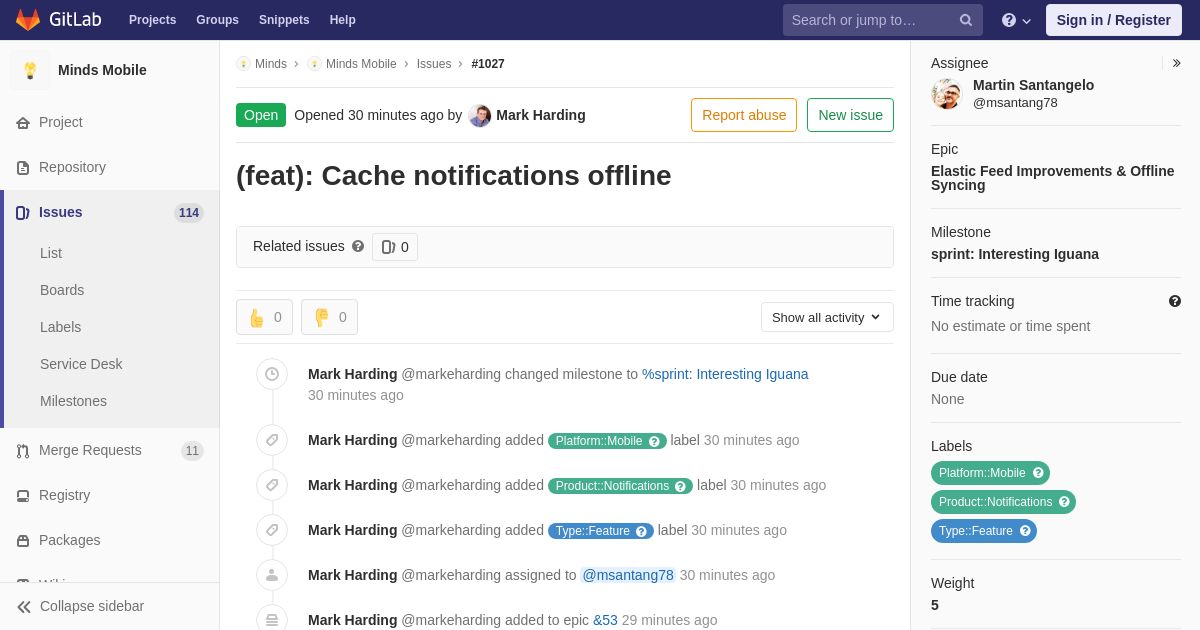Click Martin Santangelo's assignee avatar

click(946, 94)
